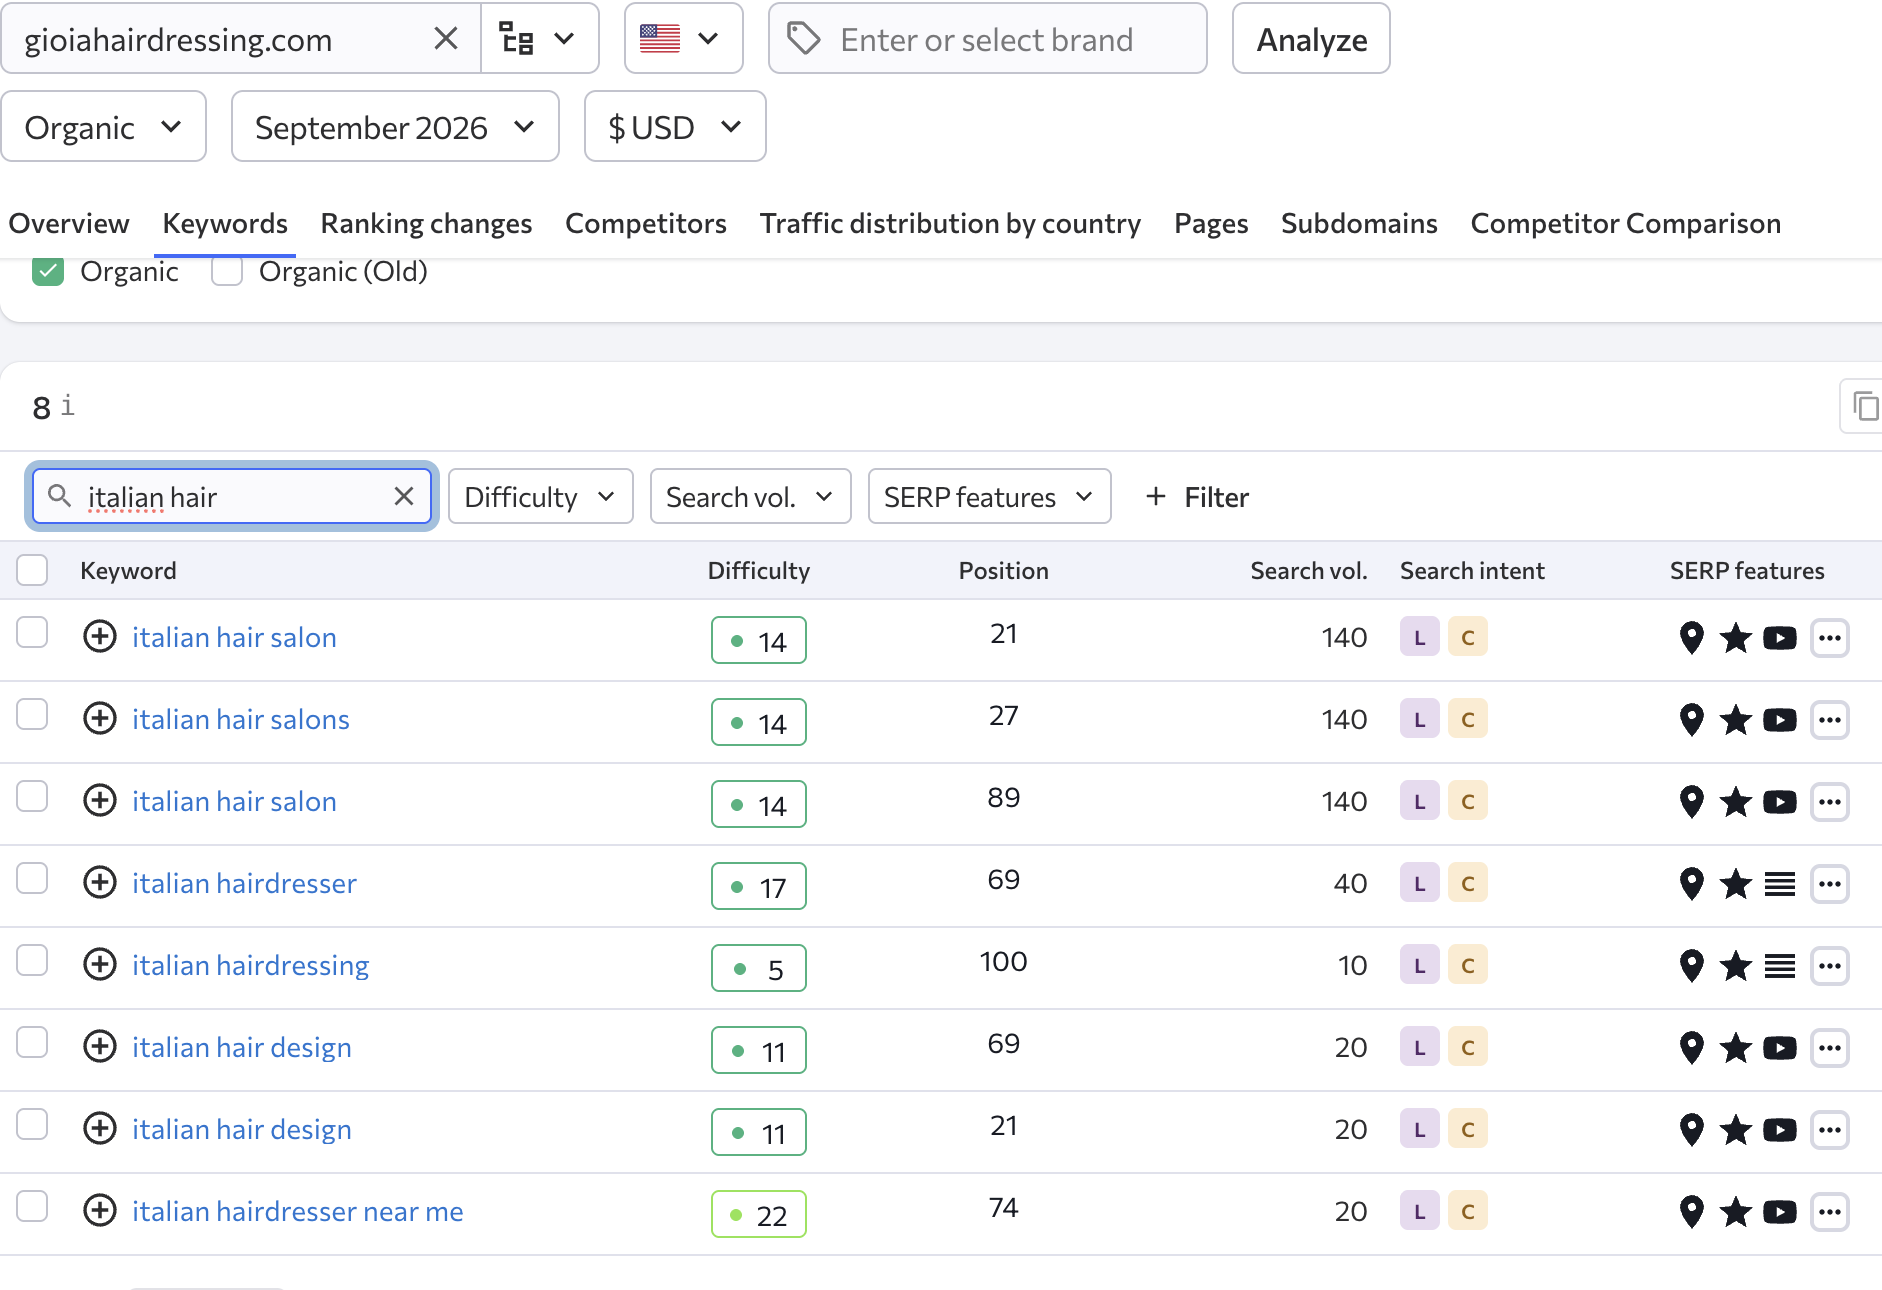Click the reviews star icon for italian hairdressing
1882x1290 pixels.
tap(1736, 966)
